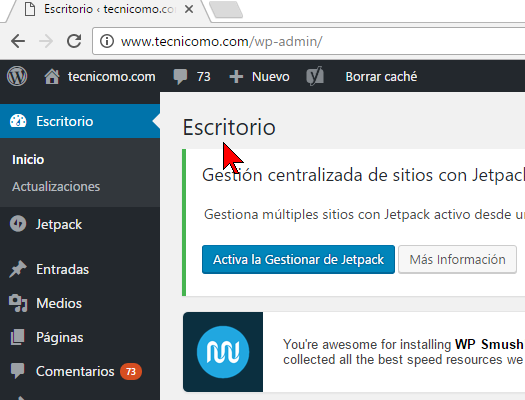Viewport: 525px width, 400px height.
Task: Click the 73 comments count in admin bar
Action: [x=204, y=77]
